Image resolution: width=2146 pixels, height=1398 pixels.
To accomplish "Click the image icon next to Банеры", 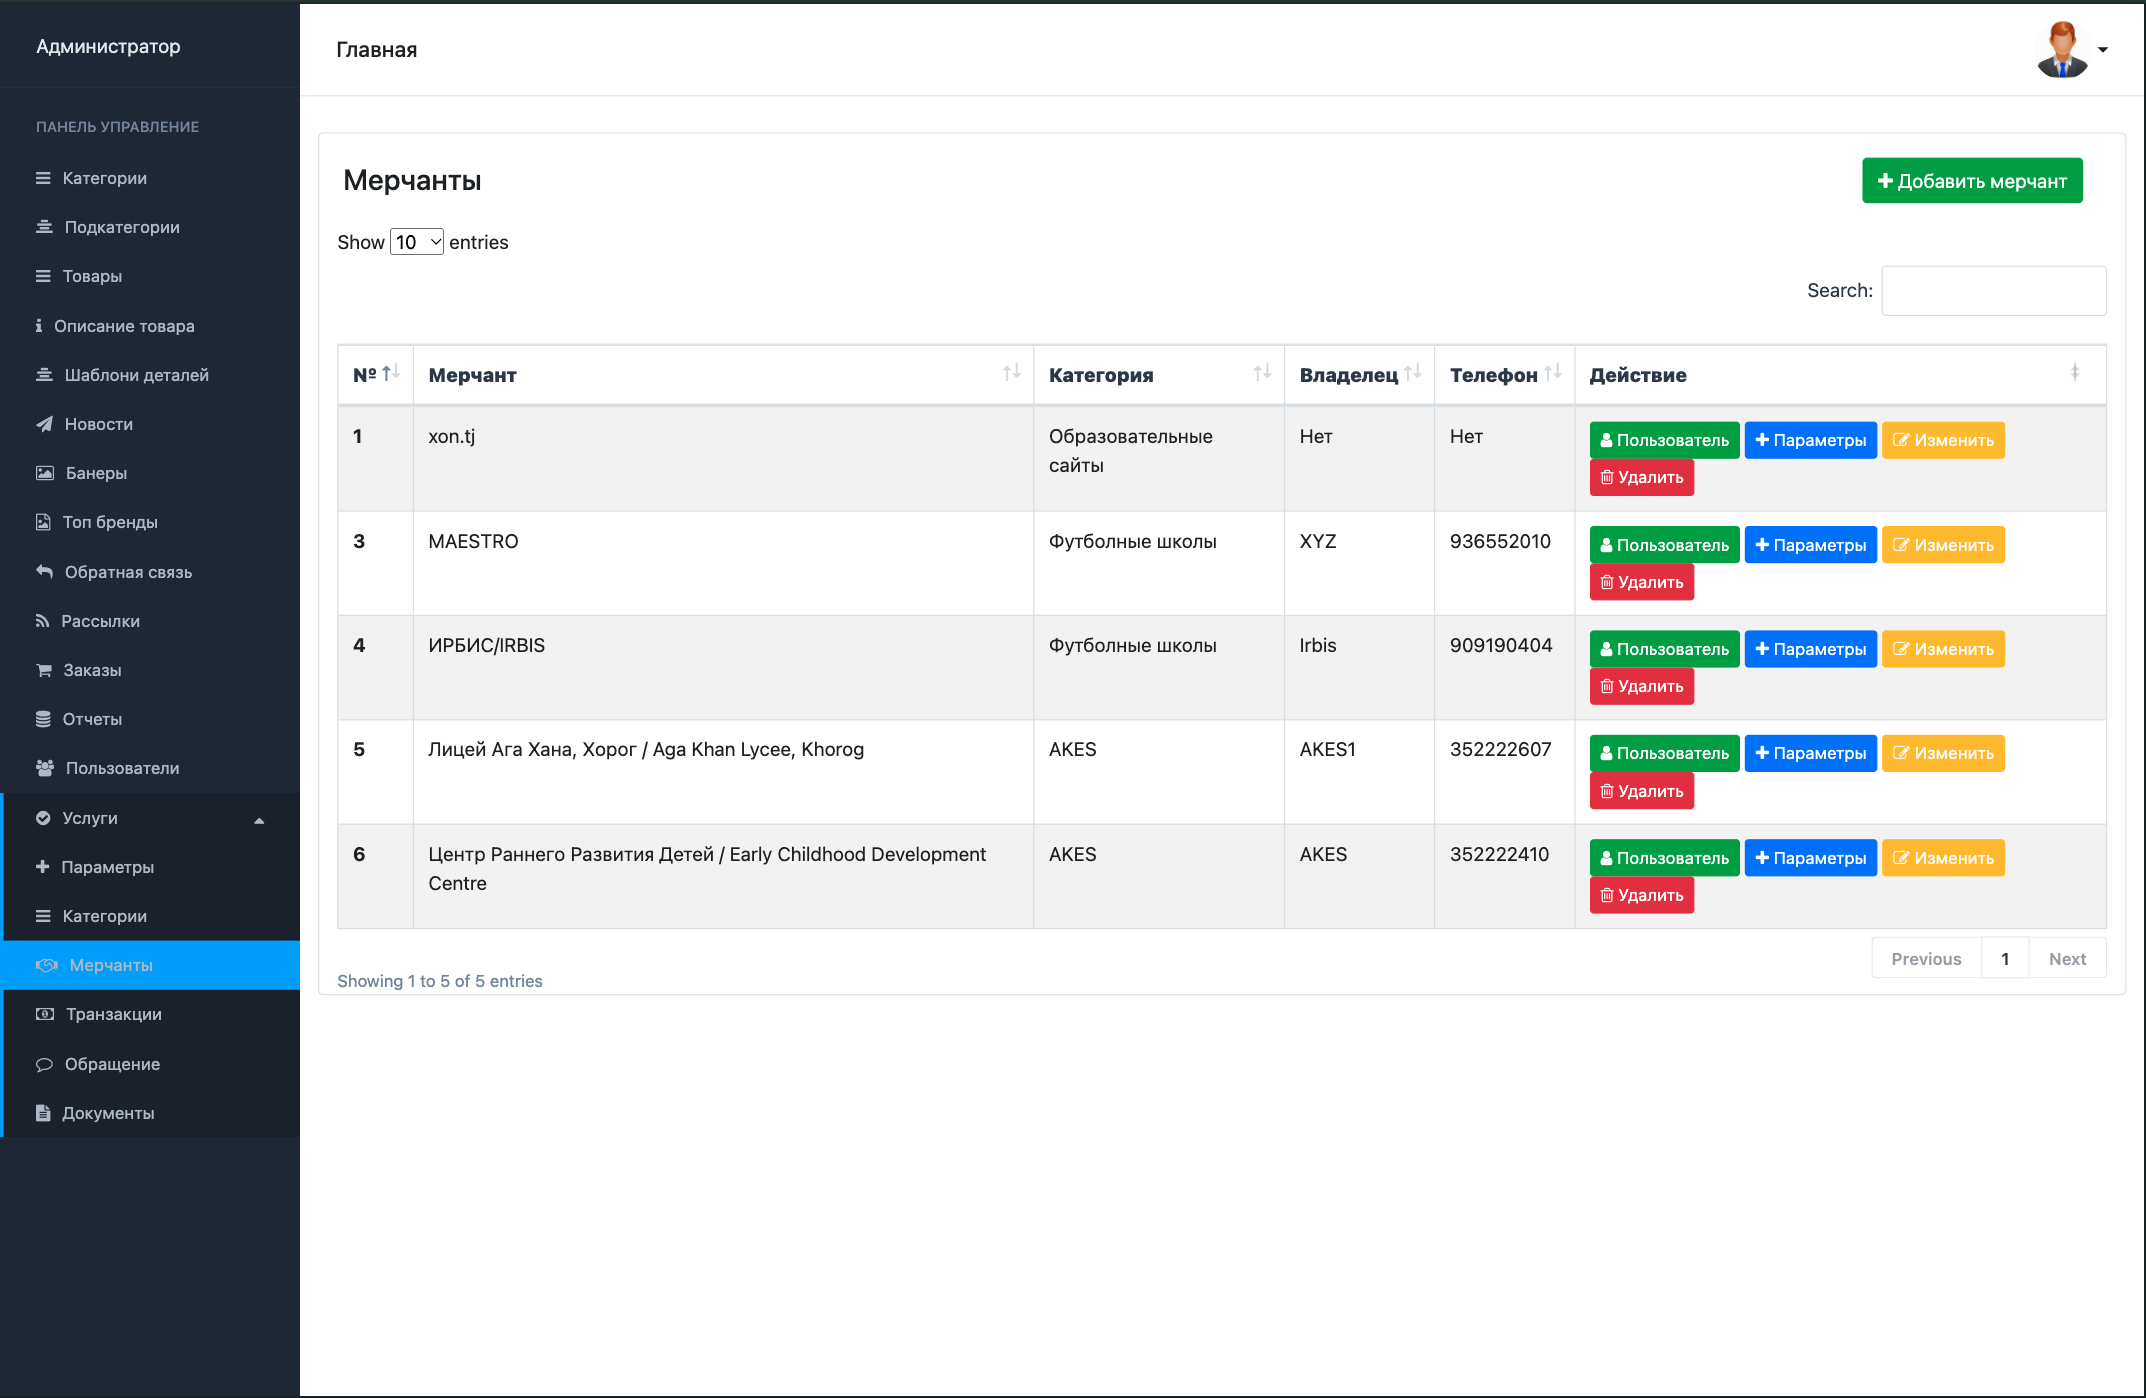I will [x=45, y=473].
